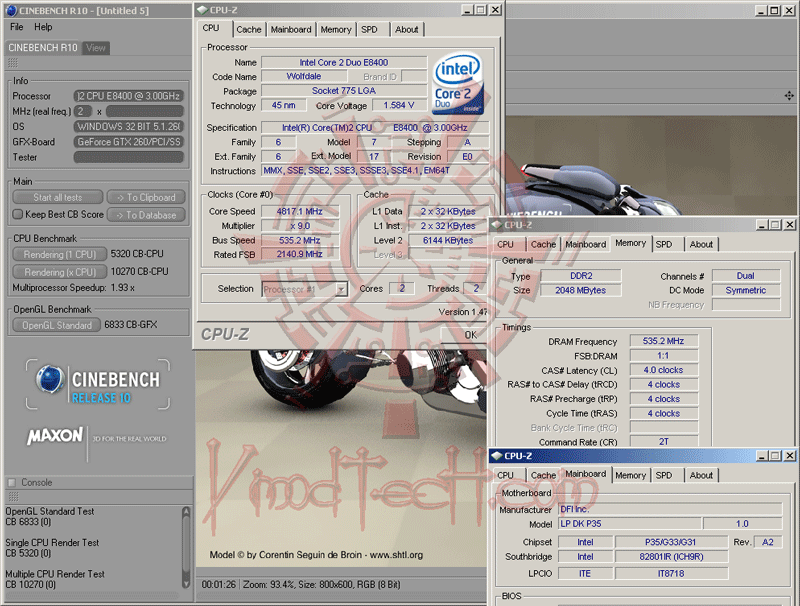
Task: Open the File menu in Cinebench
Action: (16, 27)
